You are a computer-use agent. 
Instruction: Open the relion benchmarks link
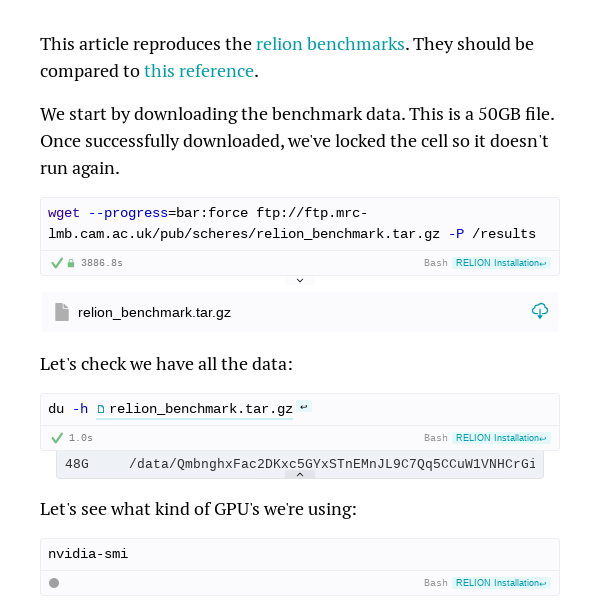(x=330, y=44)
